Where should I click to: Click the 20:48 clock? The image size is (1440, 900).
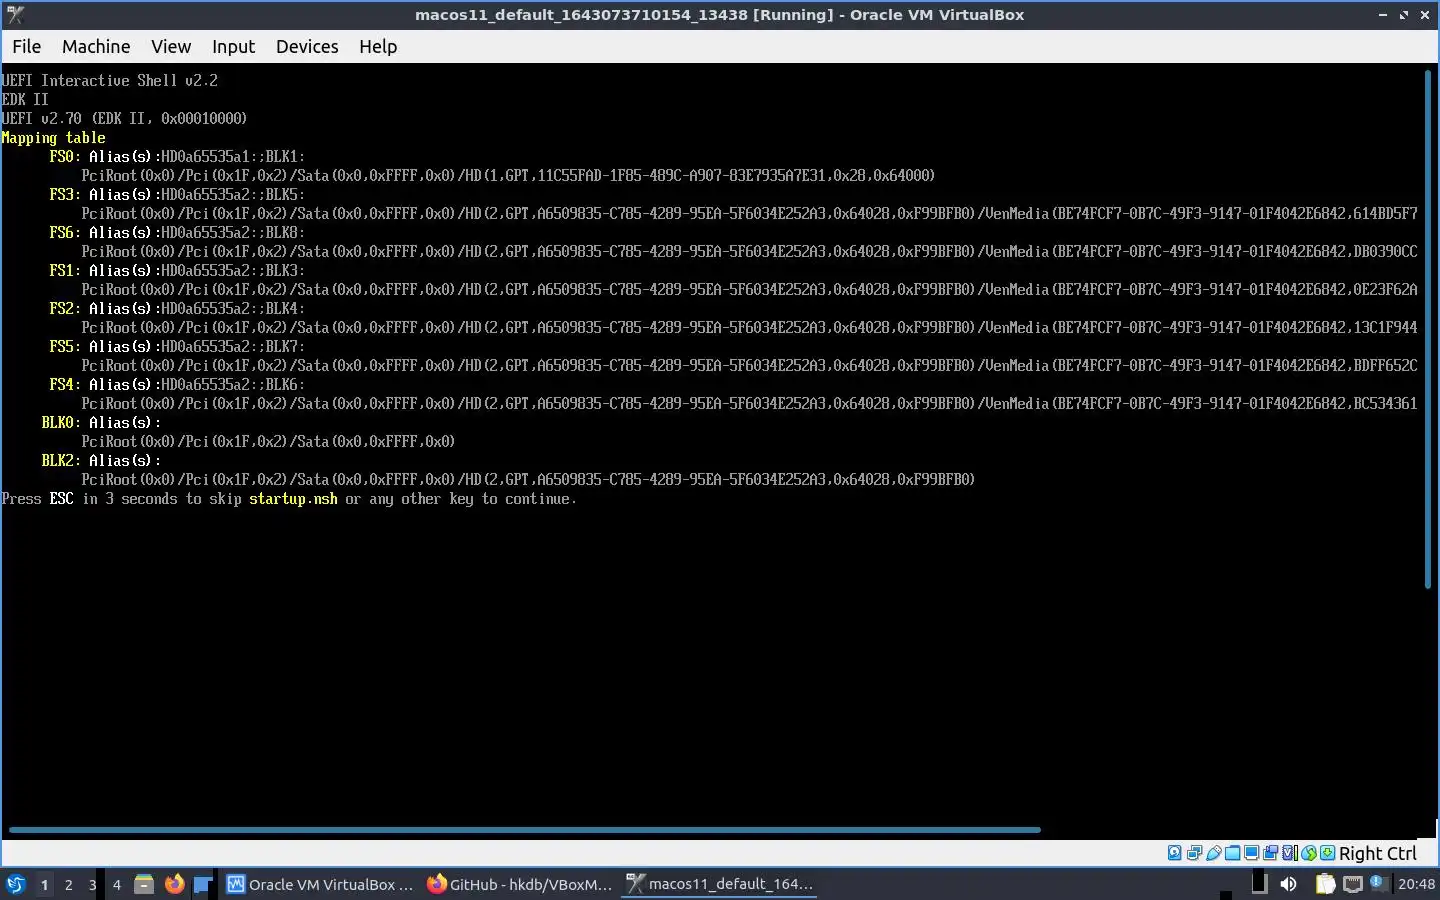[1416, 884]
